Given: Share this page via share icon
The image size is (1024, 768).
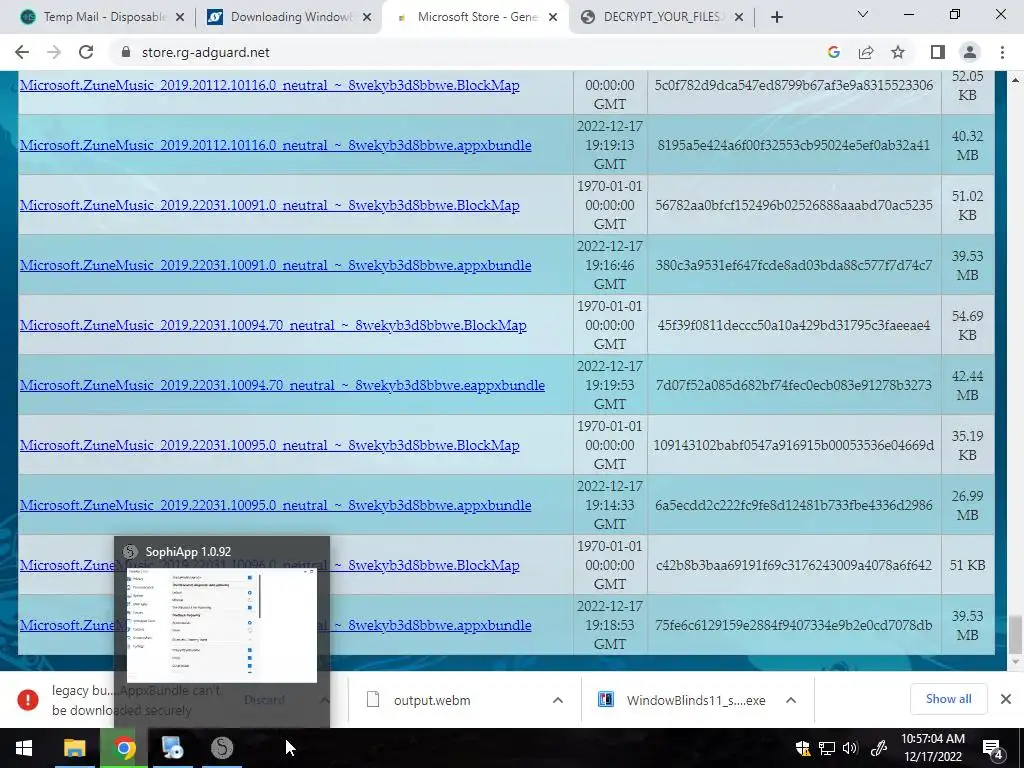Looking at the screenshot, I should (866, 52).
